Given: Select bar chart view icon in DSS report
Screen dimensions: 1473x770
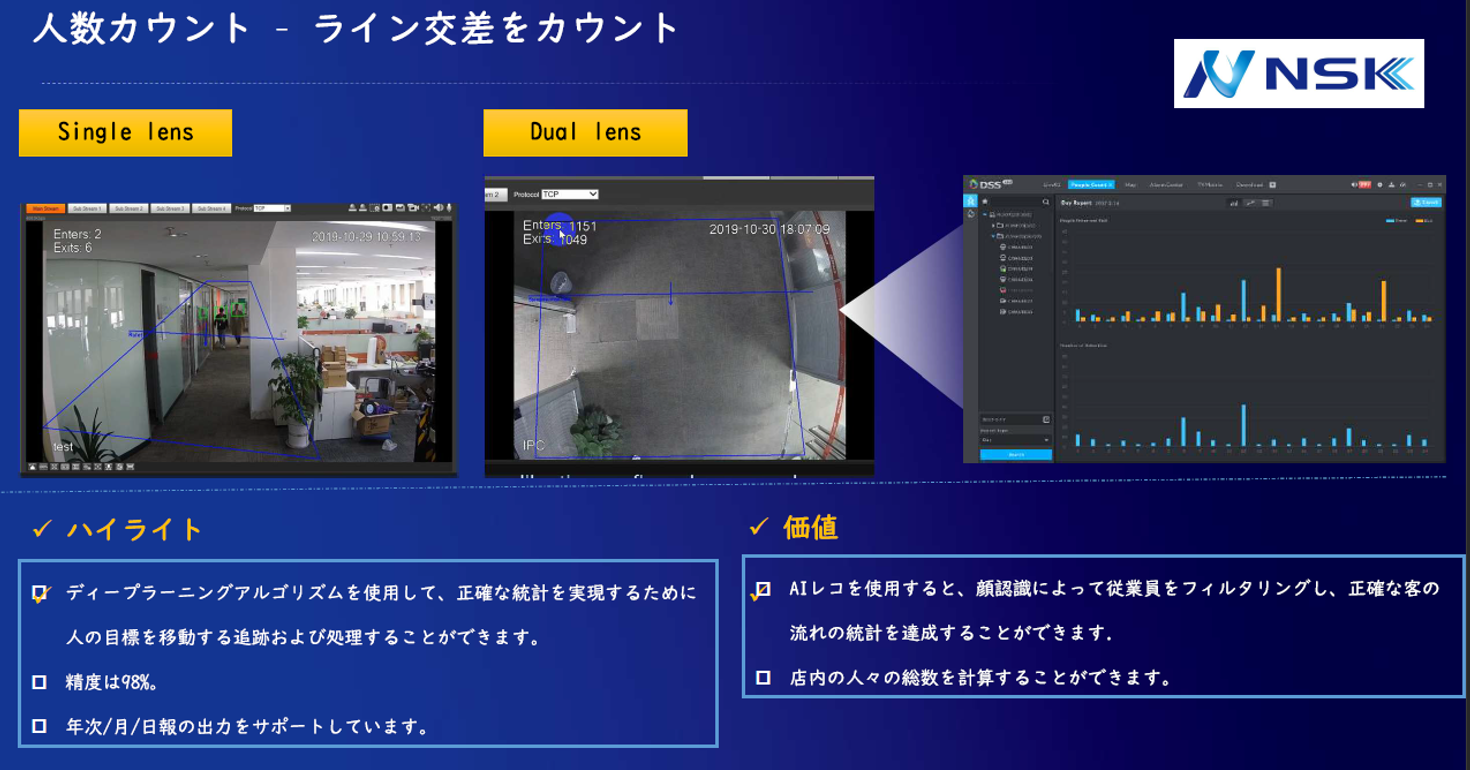Looking at the screenshot, I should [x=1234, y=203].
